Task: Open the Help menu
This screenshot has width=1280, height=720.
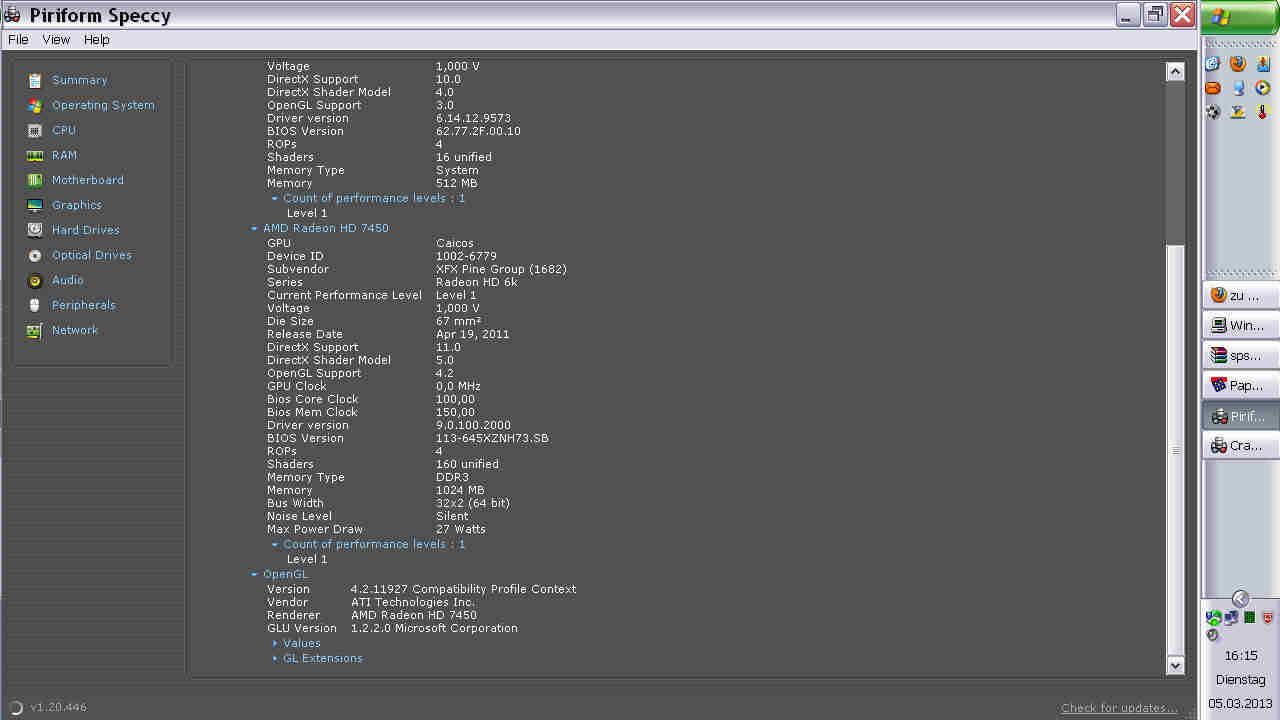Action: point(97,40)
